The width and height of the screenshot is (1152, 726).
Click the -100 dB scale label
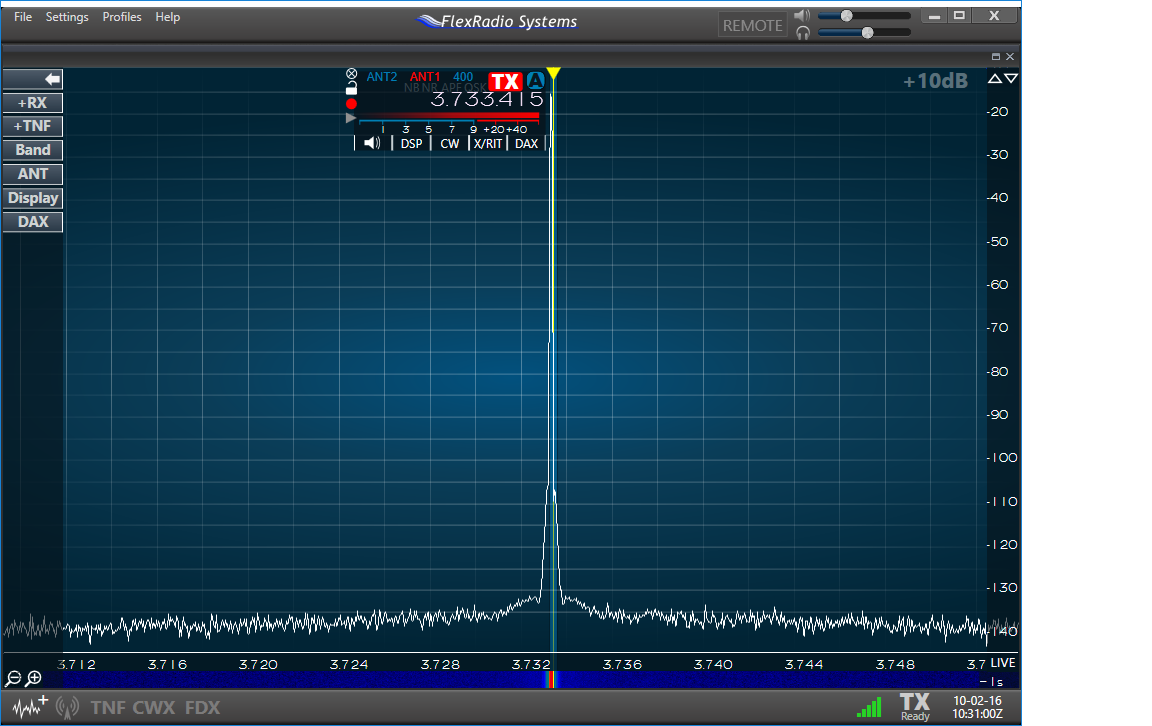1001,458
